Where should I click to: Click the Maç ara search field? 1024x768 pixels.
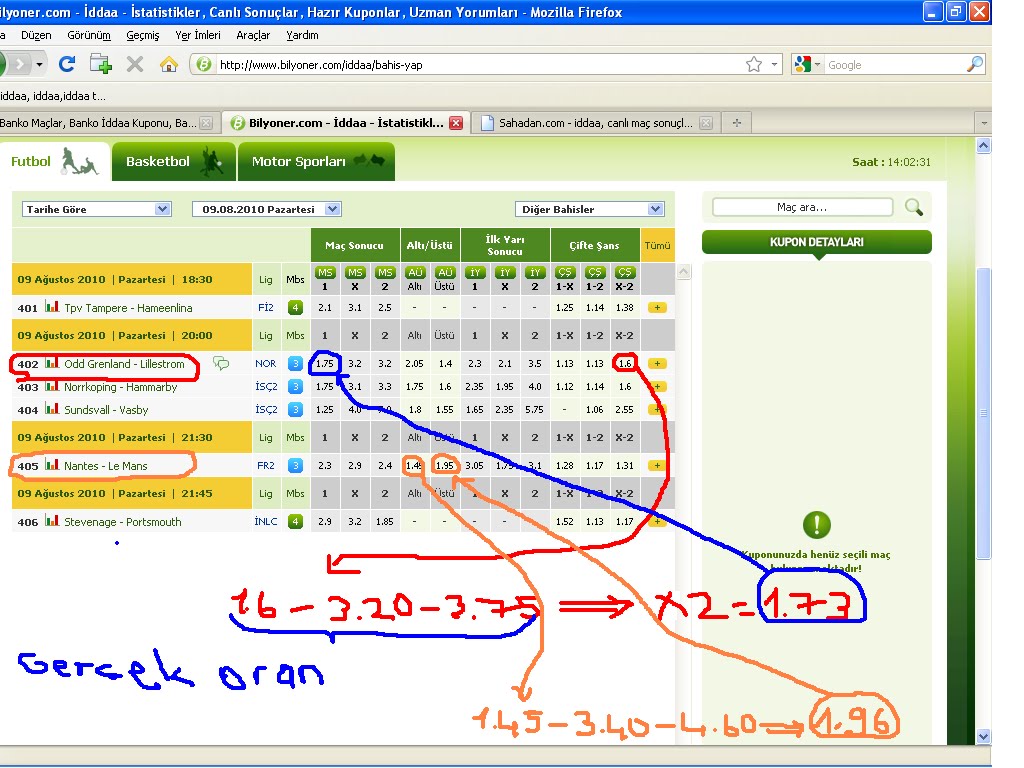802,207
